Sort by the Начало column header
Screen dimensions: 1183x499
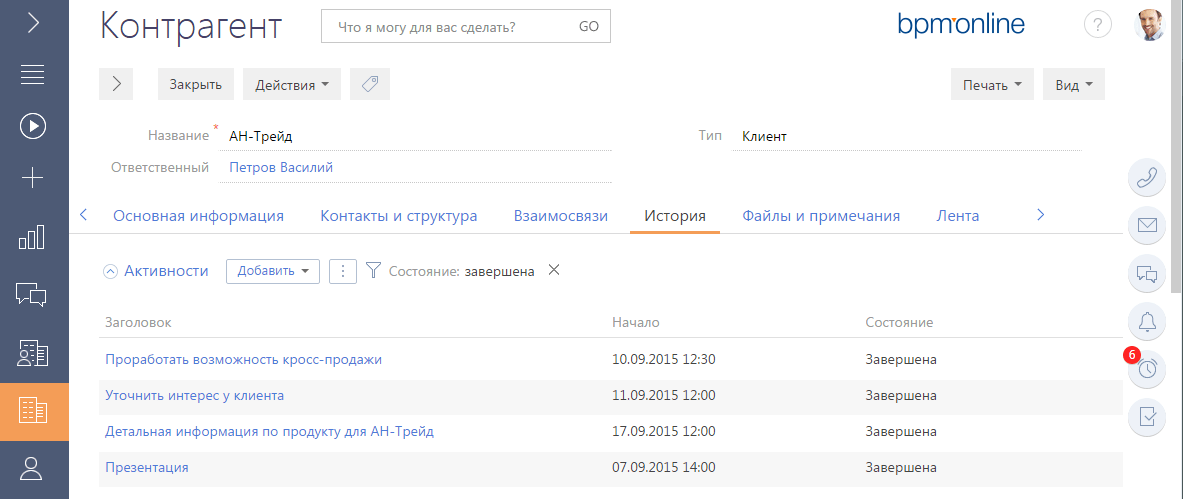[636, 322]
